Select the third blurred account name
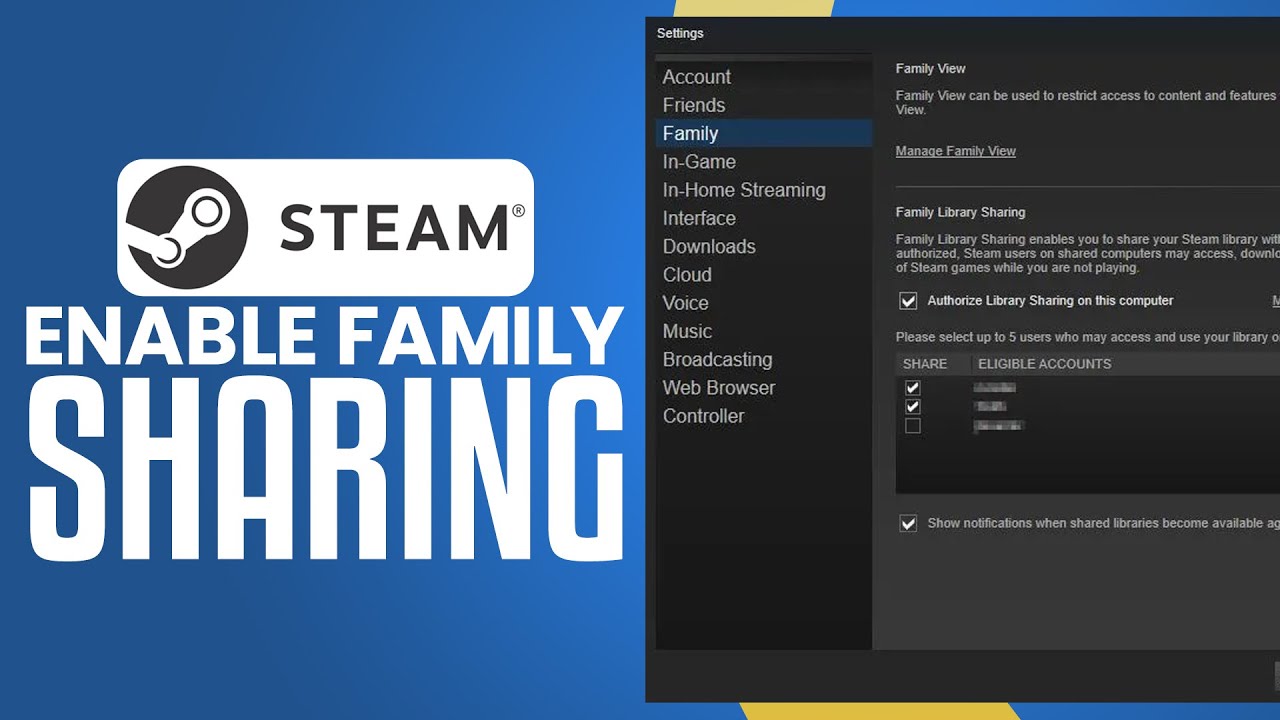Image resolution: width=1280 pixels, height=720 pixels. pyautogui.click(x=998, y=426)
